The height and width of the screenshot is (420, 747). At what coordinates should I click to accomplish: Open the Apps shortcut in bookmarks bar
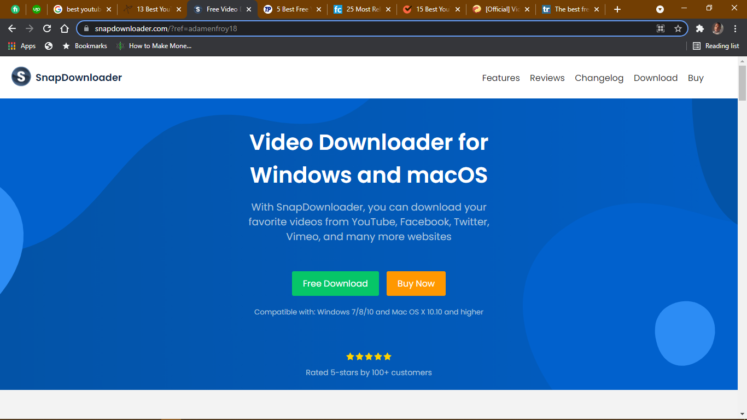point(22,46)
